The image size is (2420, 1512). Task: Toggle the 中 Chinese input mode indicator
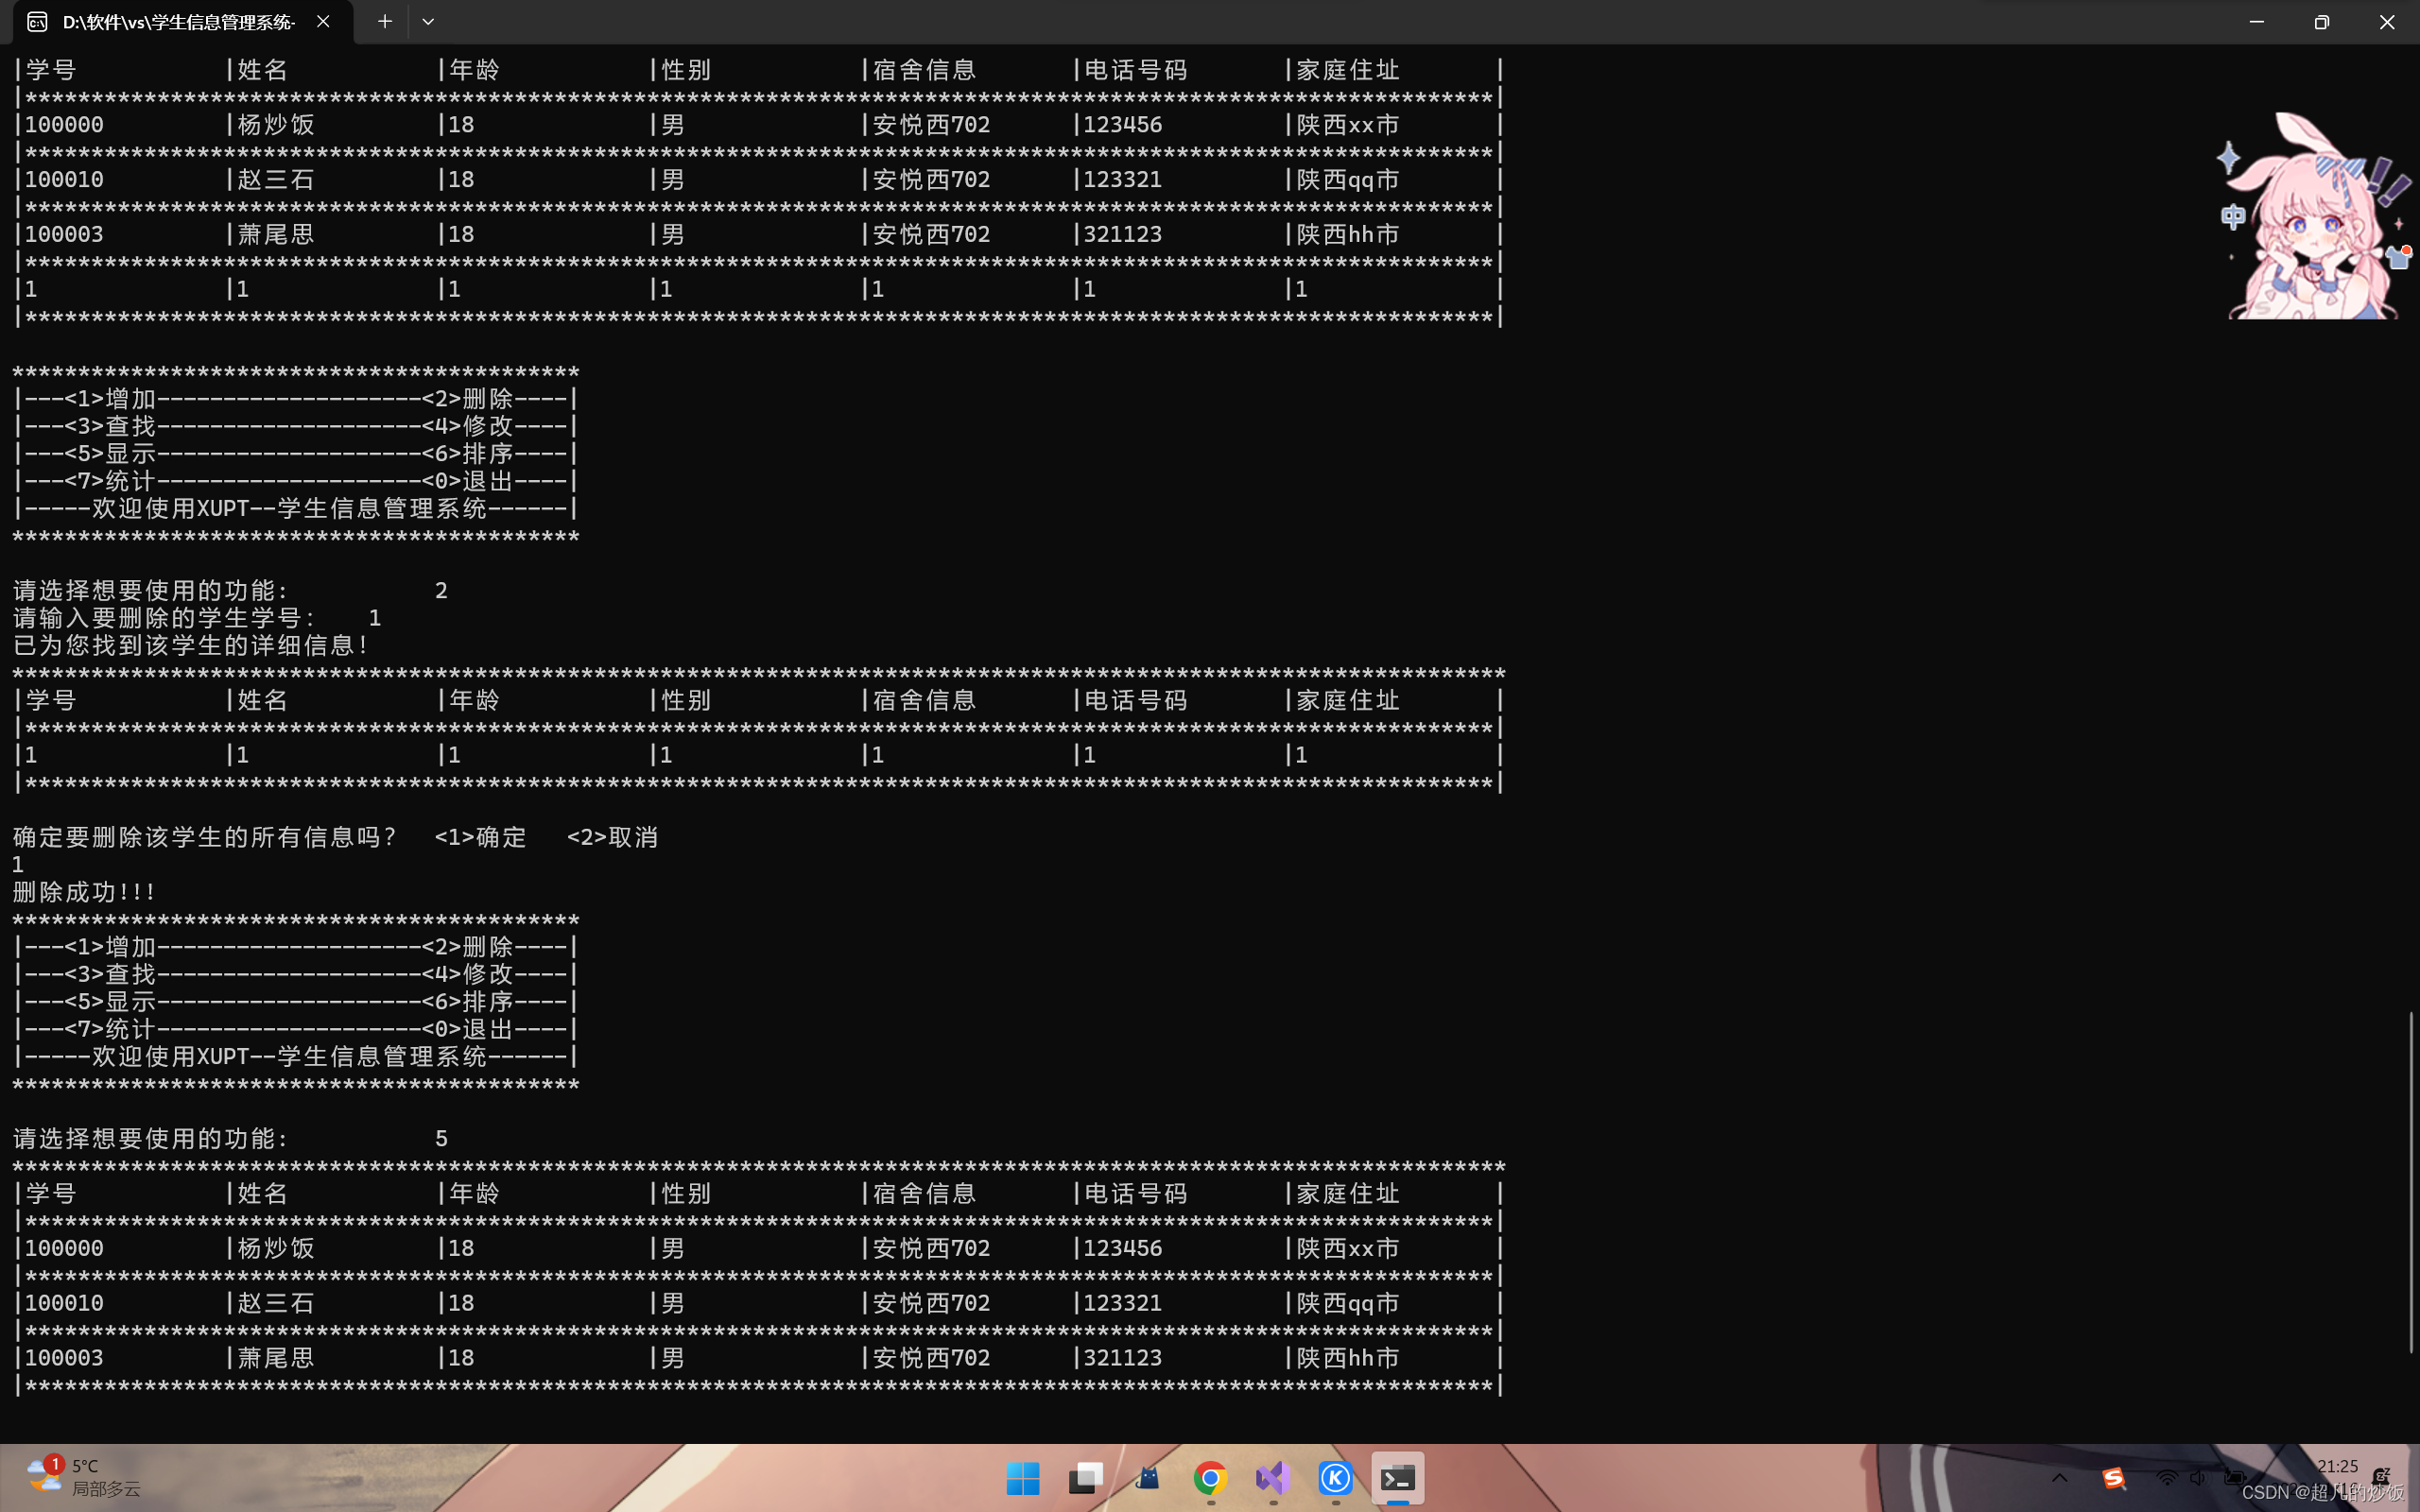pos(2232,216)
